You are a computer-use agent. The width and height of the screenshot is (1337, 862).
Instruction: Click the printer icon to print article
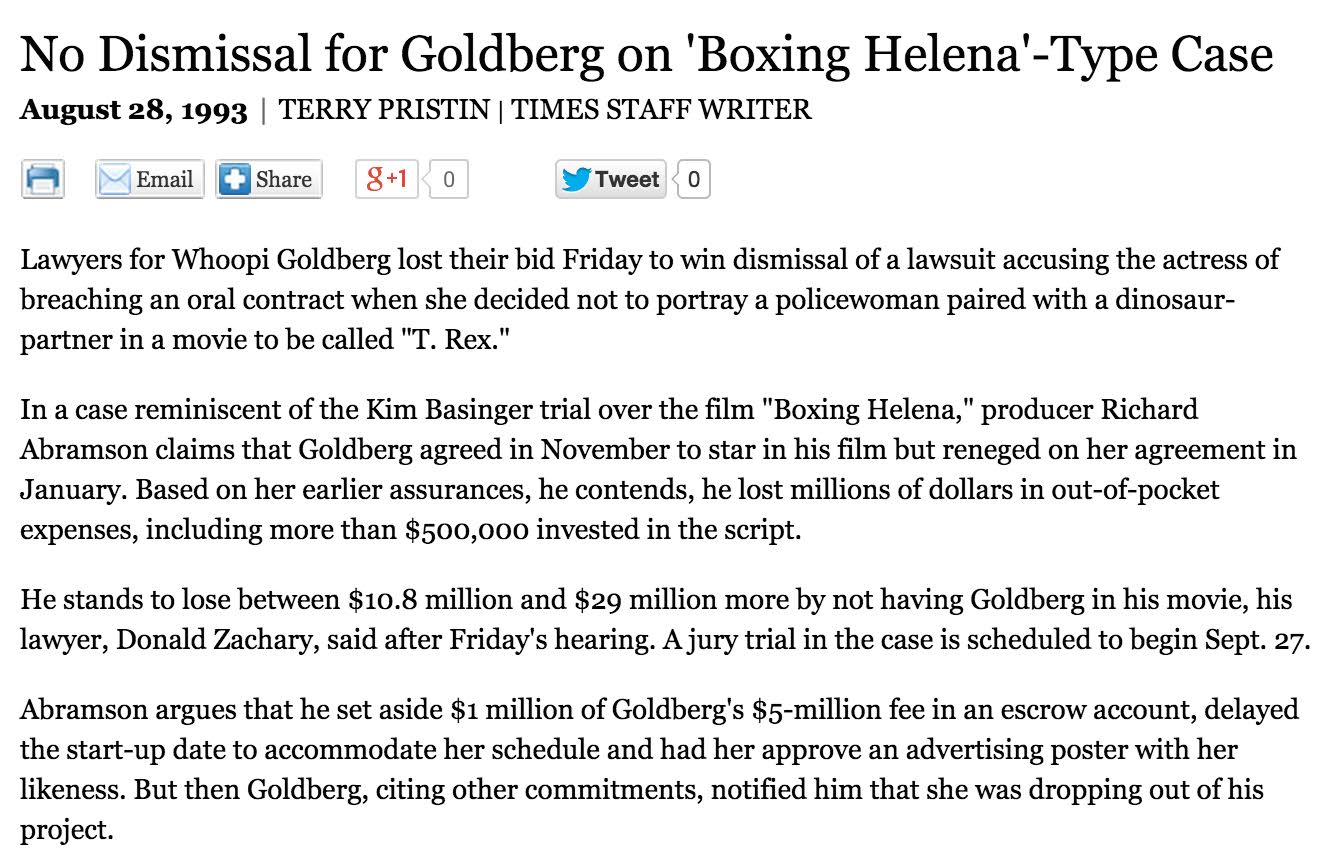coord(43,179)
